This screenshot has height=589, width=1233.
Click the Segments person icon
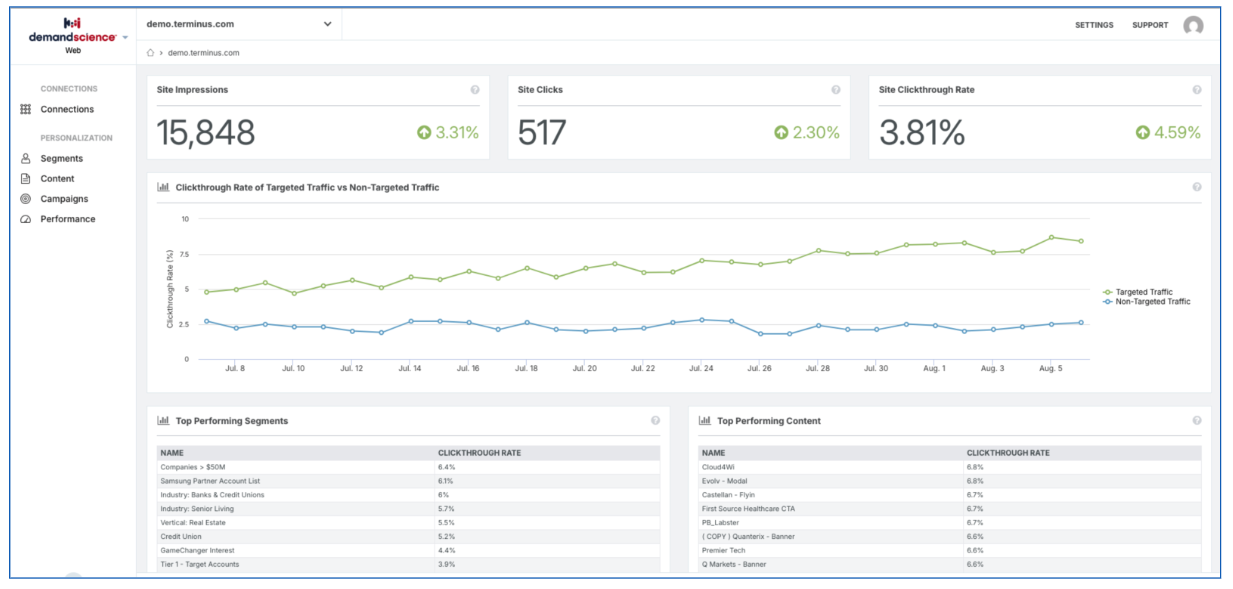coord(26,158)
